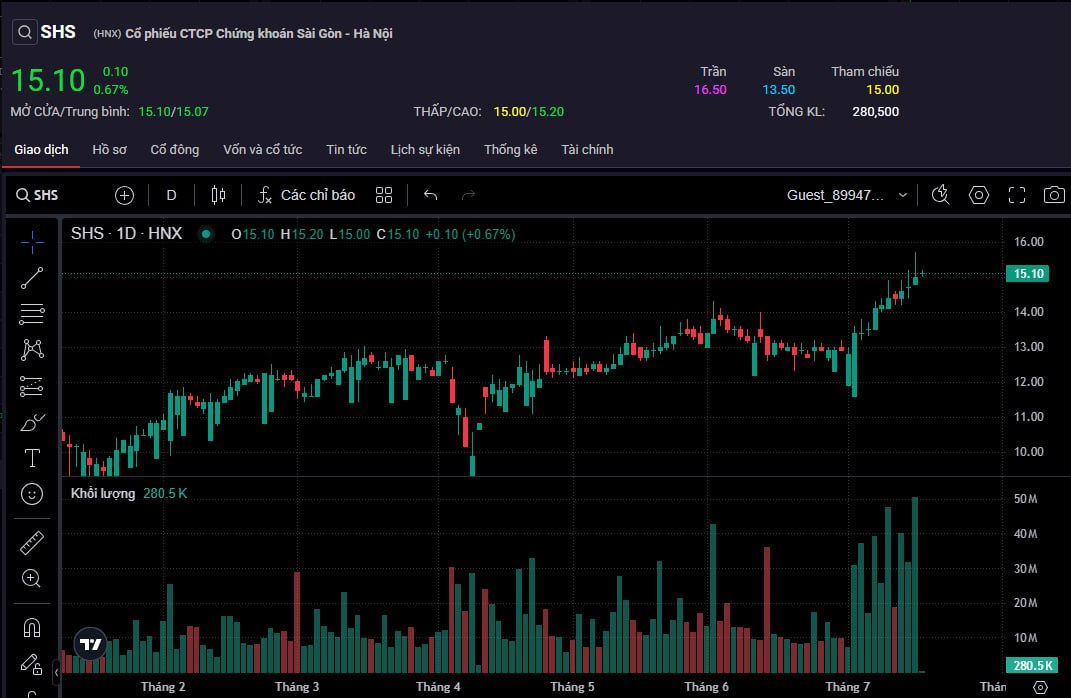
Task: Open the brush drawing tool
Action: click(x=32, y=422)
